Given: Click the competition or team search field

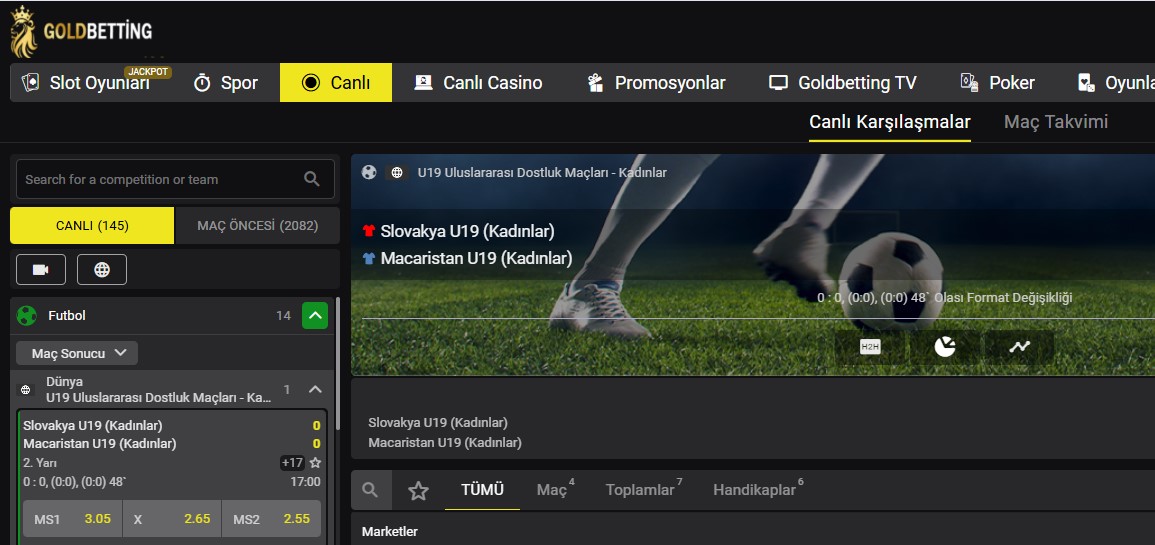Looking at the screenshot, I should click(175, 179).
